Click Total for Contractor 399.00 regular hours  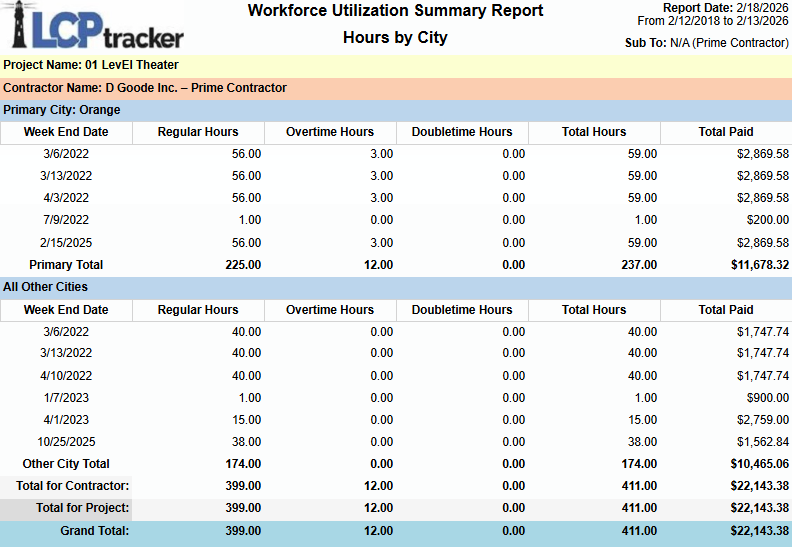[243, 486]
